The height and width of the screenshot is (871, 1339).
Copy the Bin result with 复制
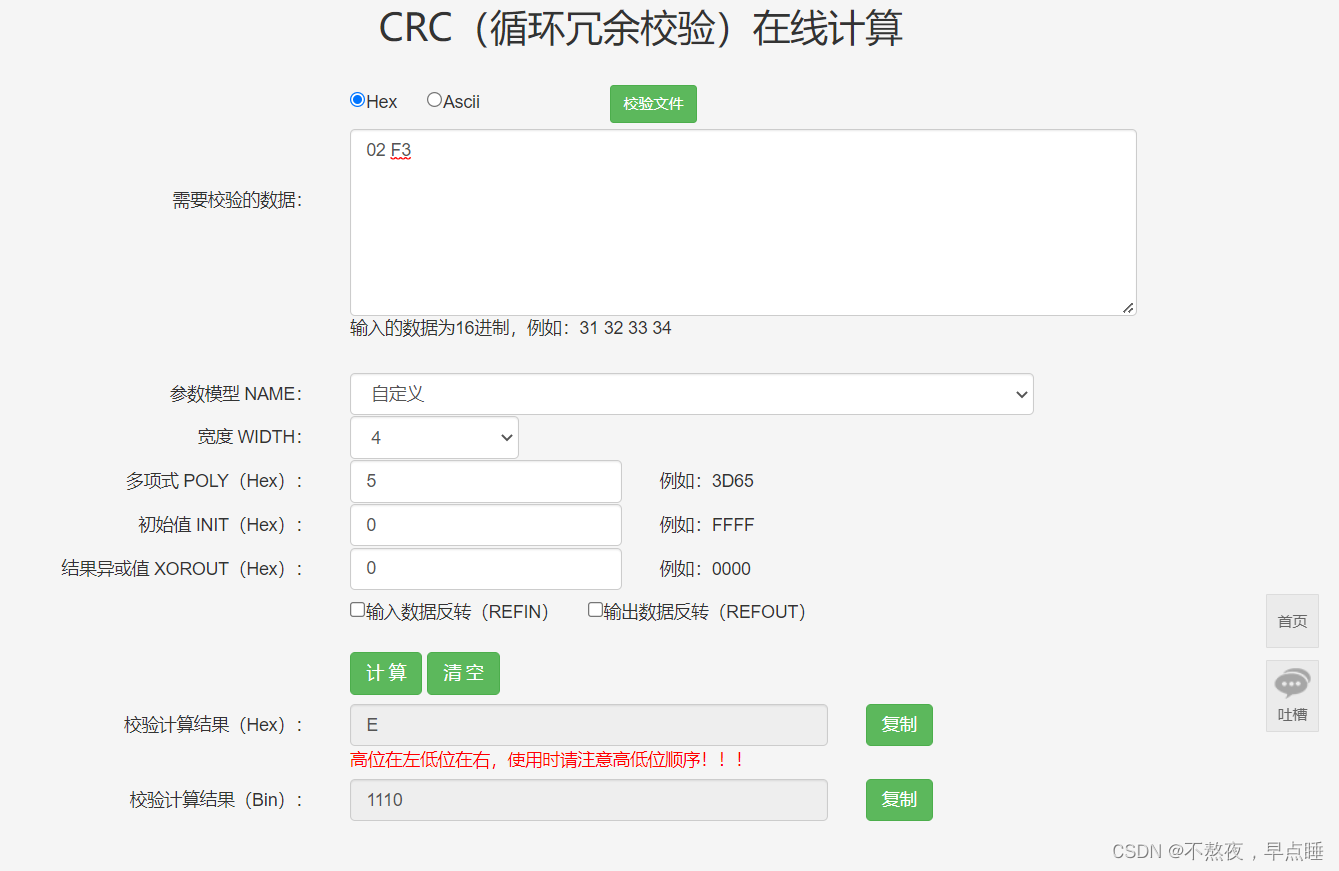click(x=899, y=800)
